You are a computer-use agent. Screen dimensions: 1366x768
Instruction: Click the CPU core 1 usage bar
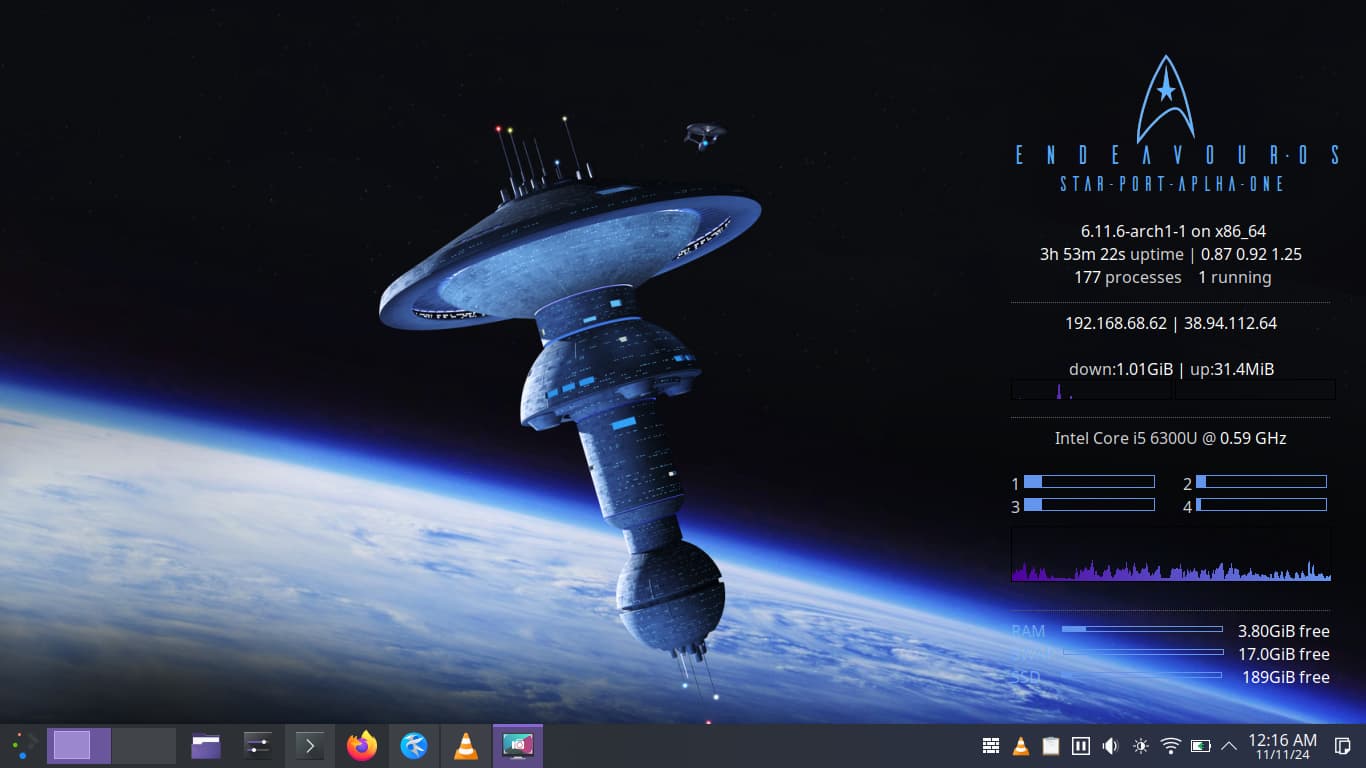coord(1089,482)
